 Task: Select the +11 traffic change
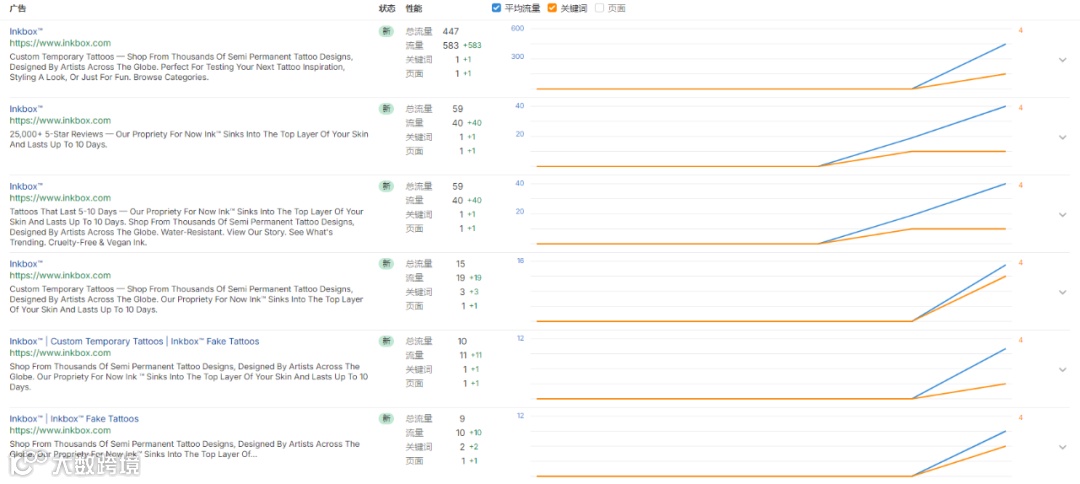[x=477, y=355]
